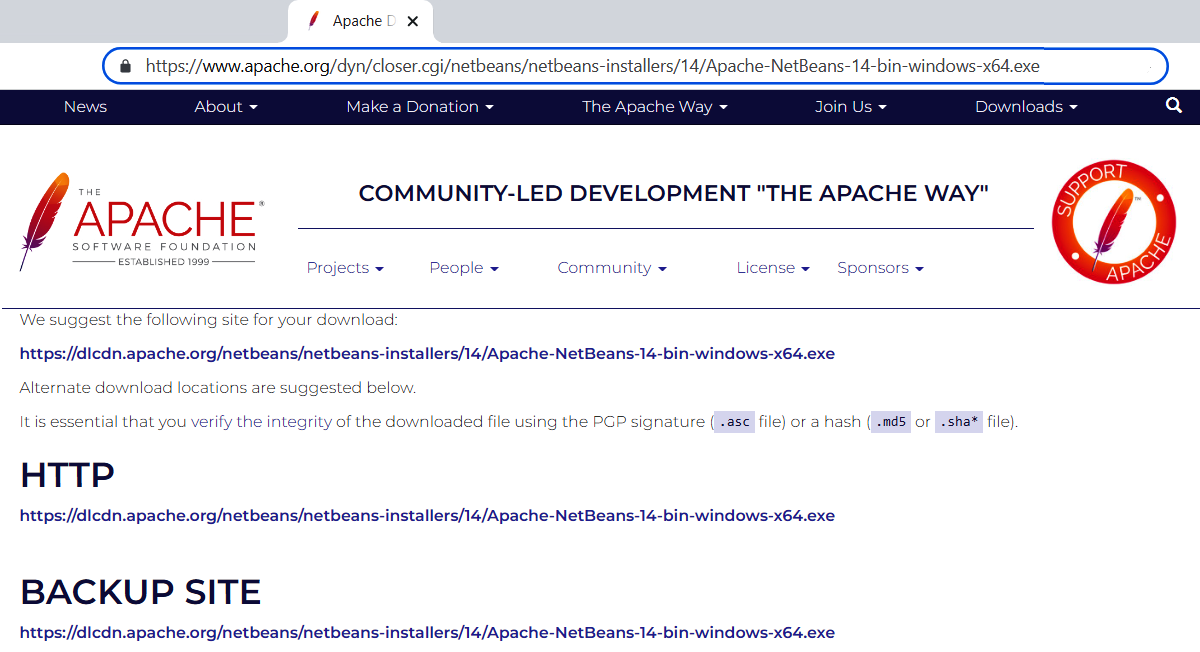The width and height of the screenshot is (1200, 652).
Task: Click the .asc code label
Action: point(733,422)
